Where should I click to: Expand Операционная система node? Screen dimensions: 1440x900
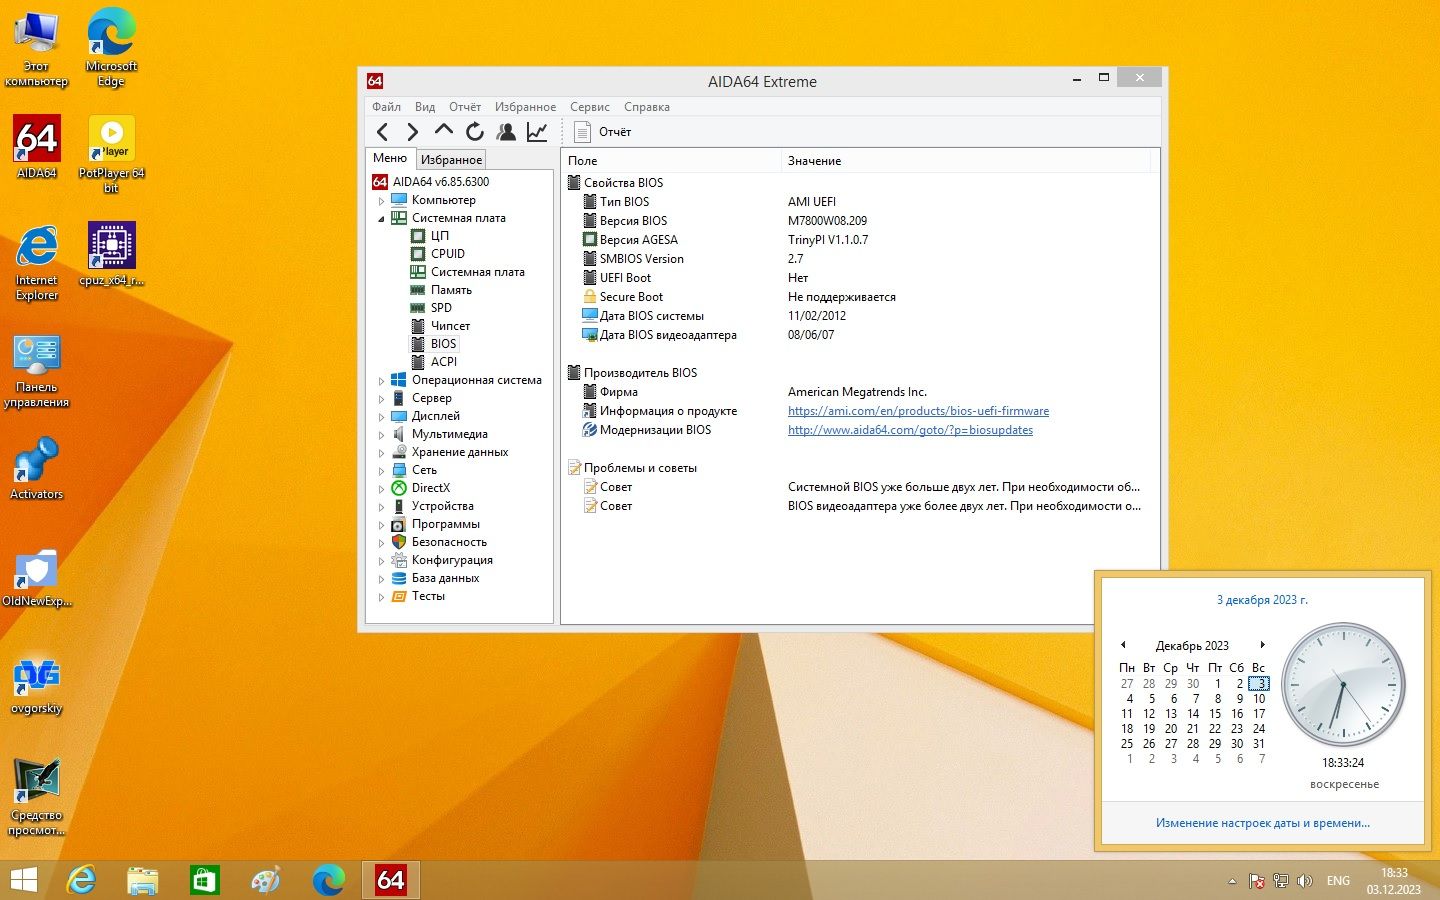click(x=381, y=381)
